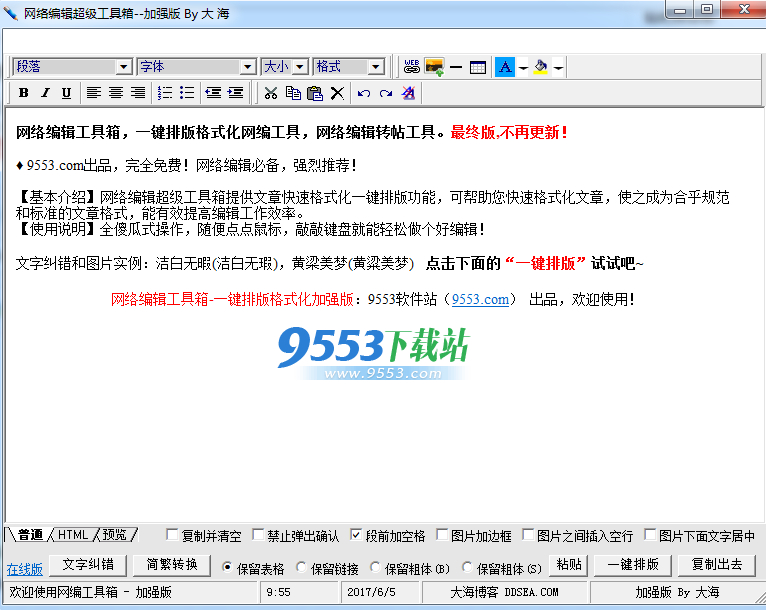
Task: Toggle italic formatting button
Action: coord(45,93)
